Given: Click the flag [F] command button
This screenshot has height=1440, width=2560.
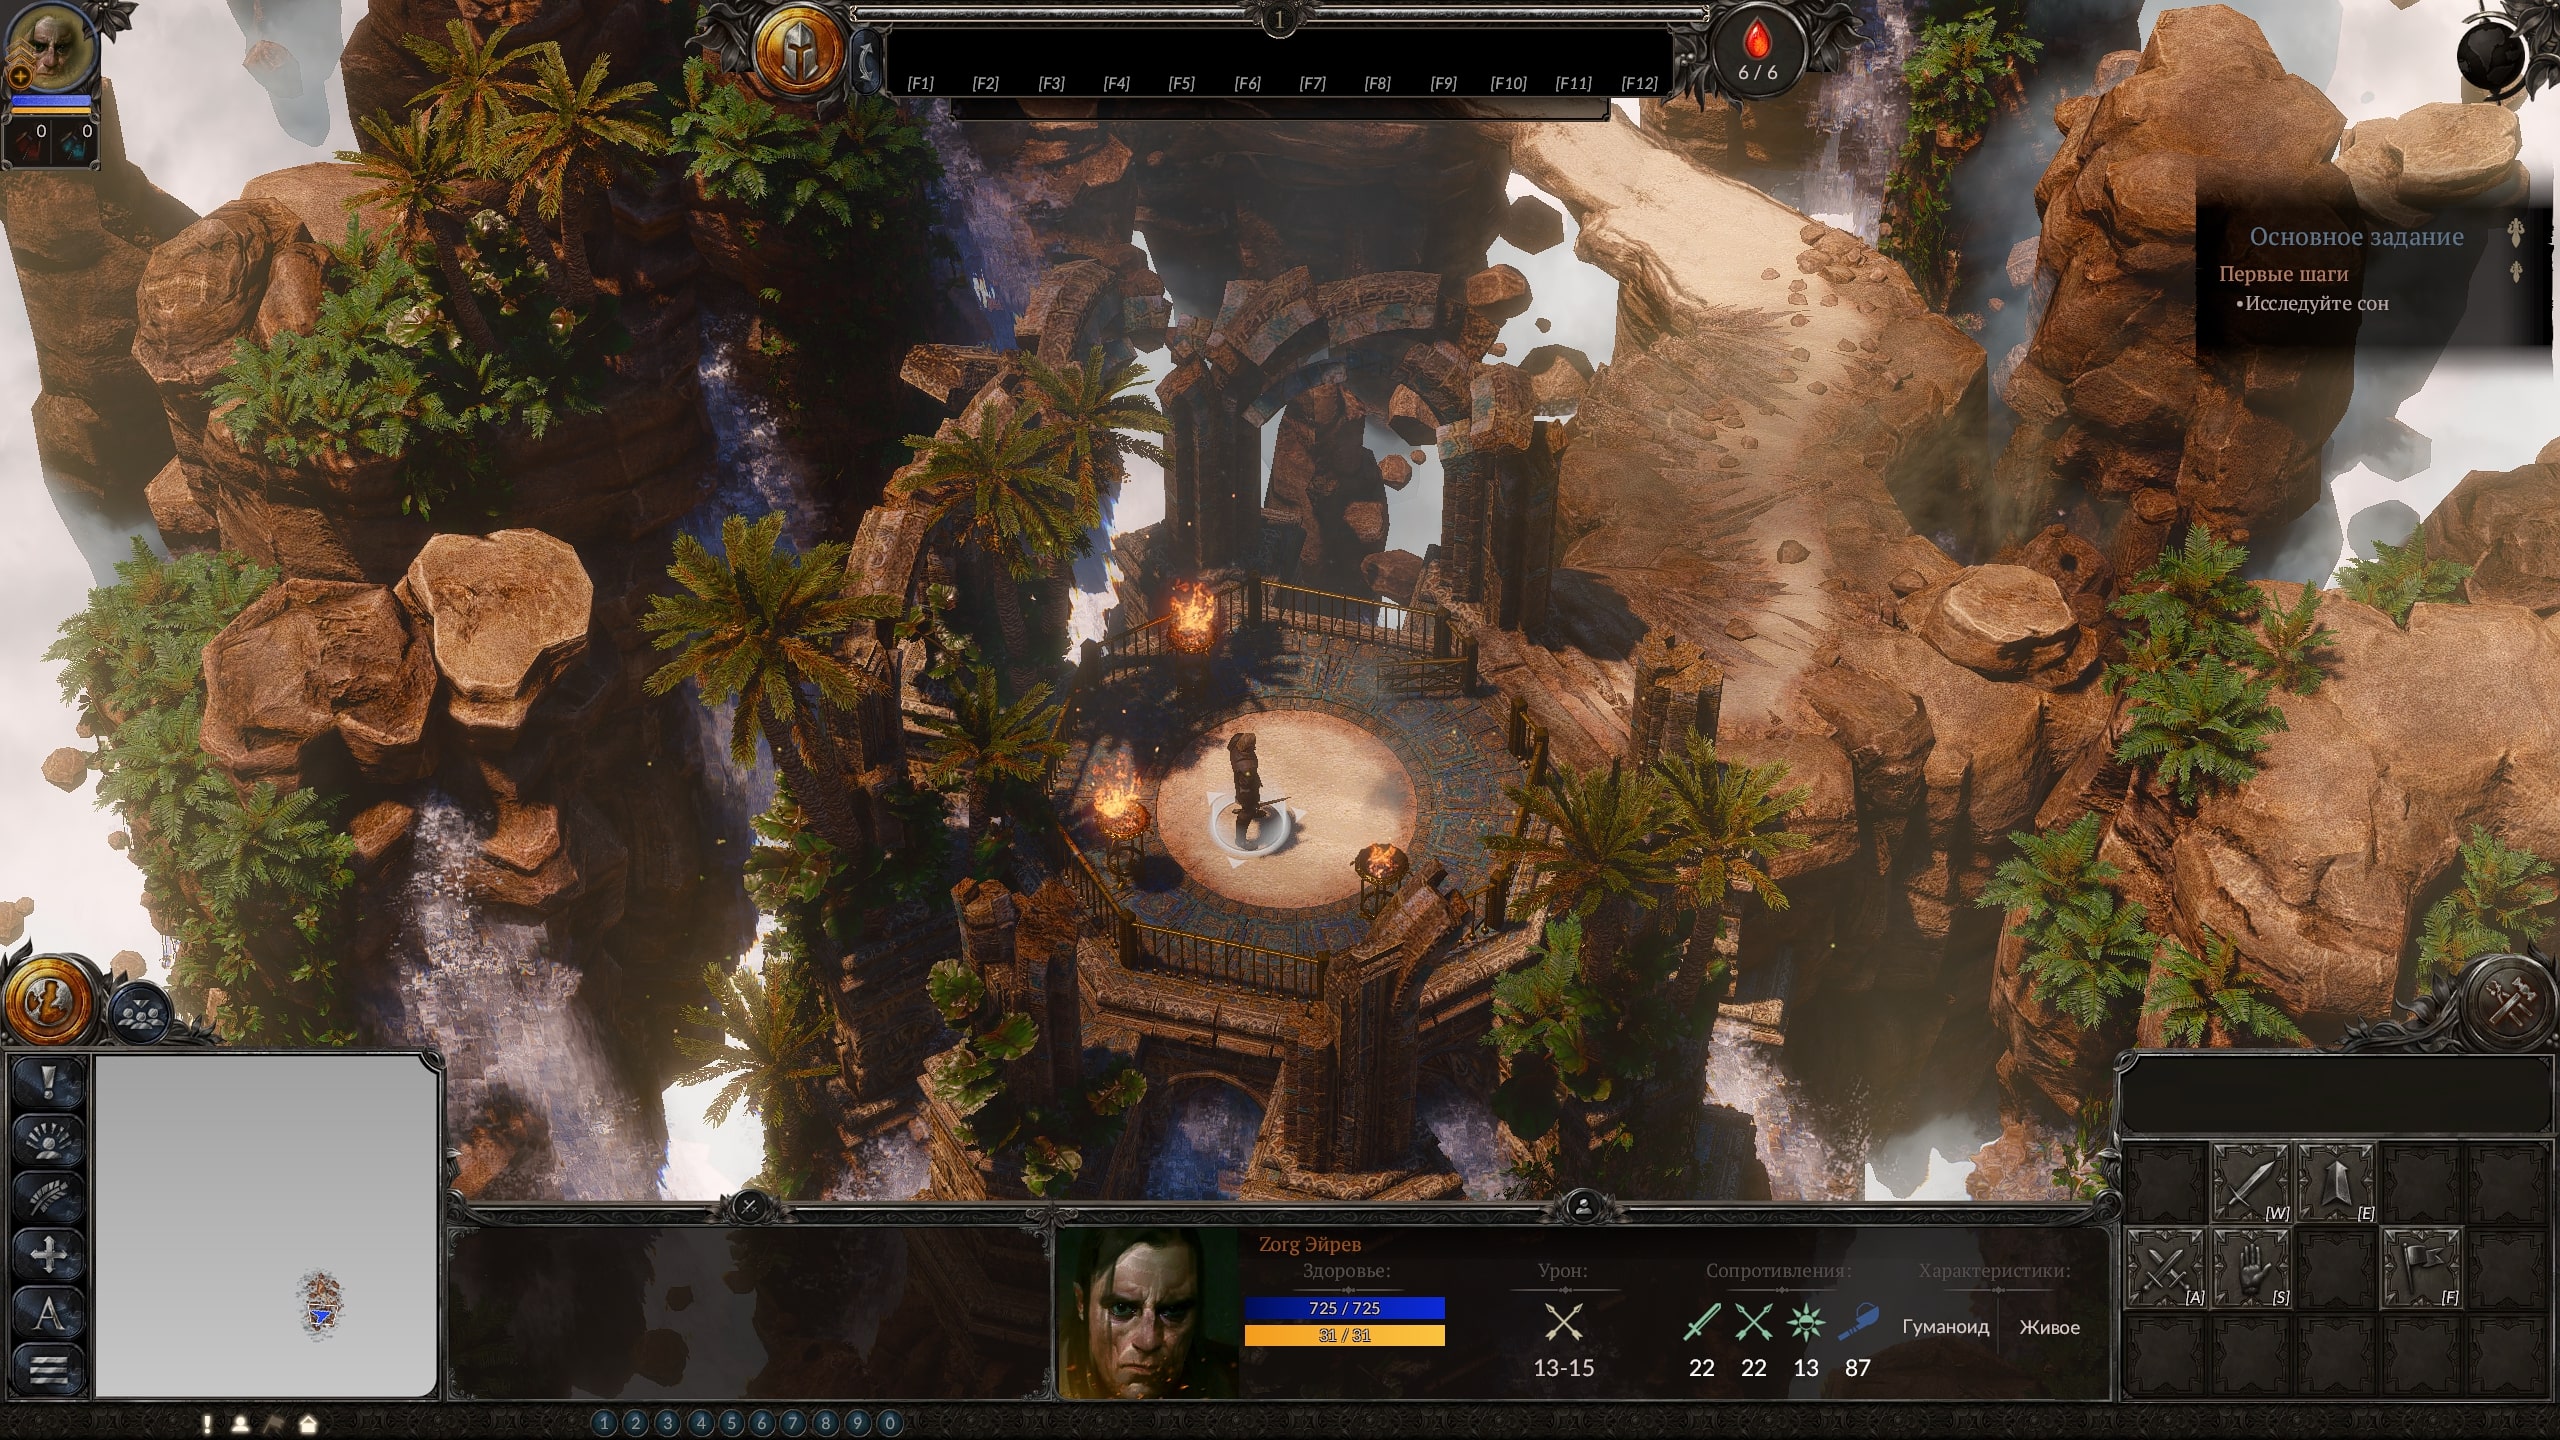Looking at the screenshot, I should [x=2421, y=1268].
